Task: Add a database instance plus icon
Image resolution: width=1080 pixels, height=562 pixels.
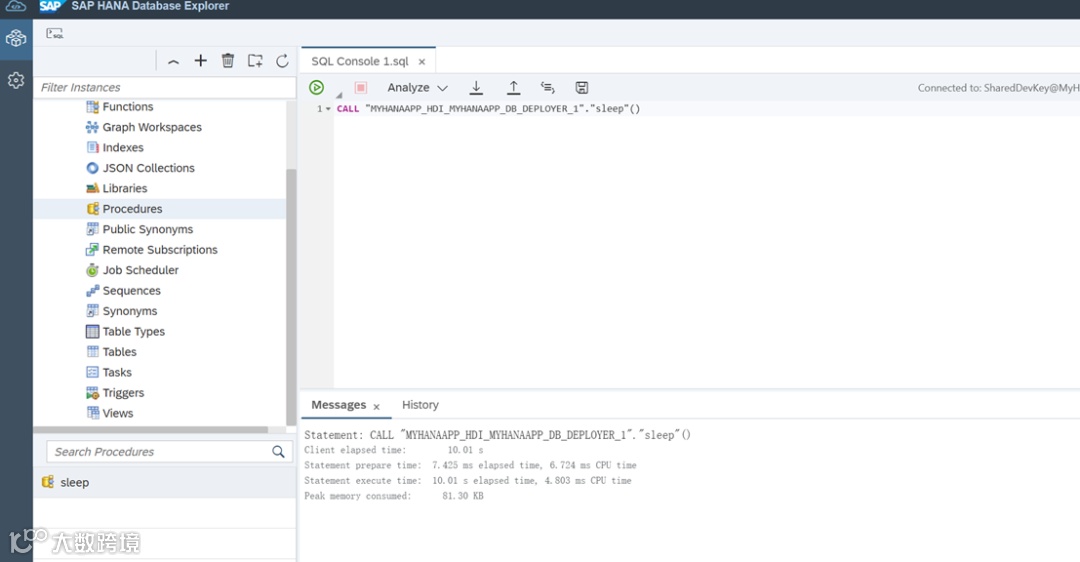Action: pos(200,61)
